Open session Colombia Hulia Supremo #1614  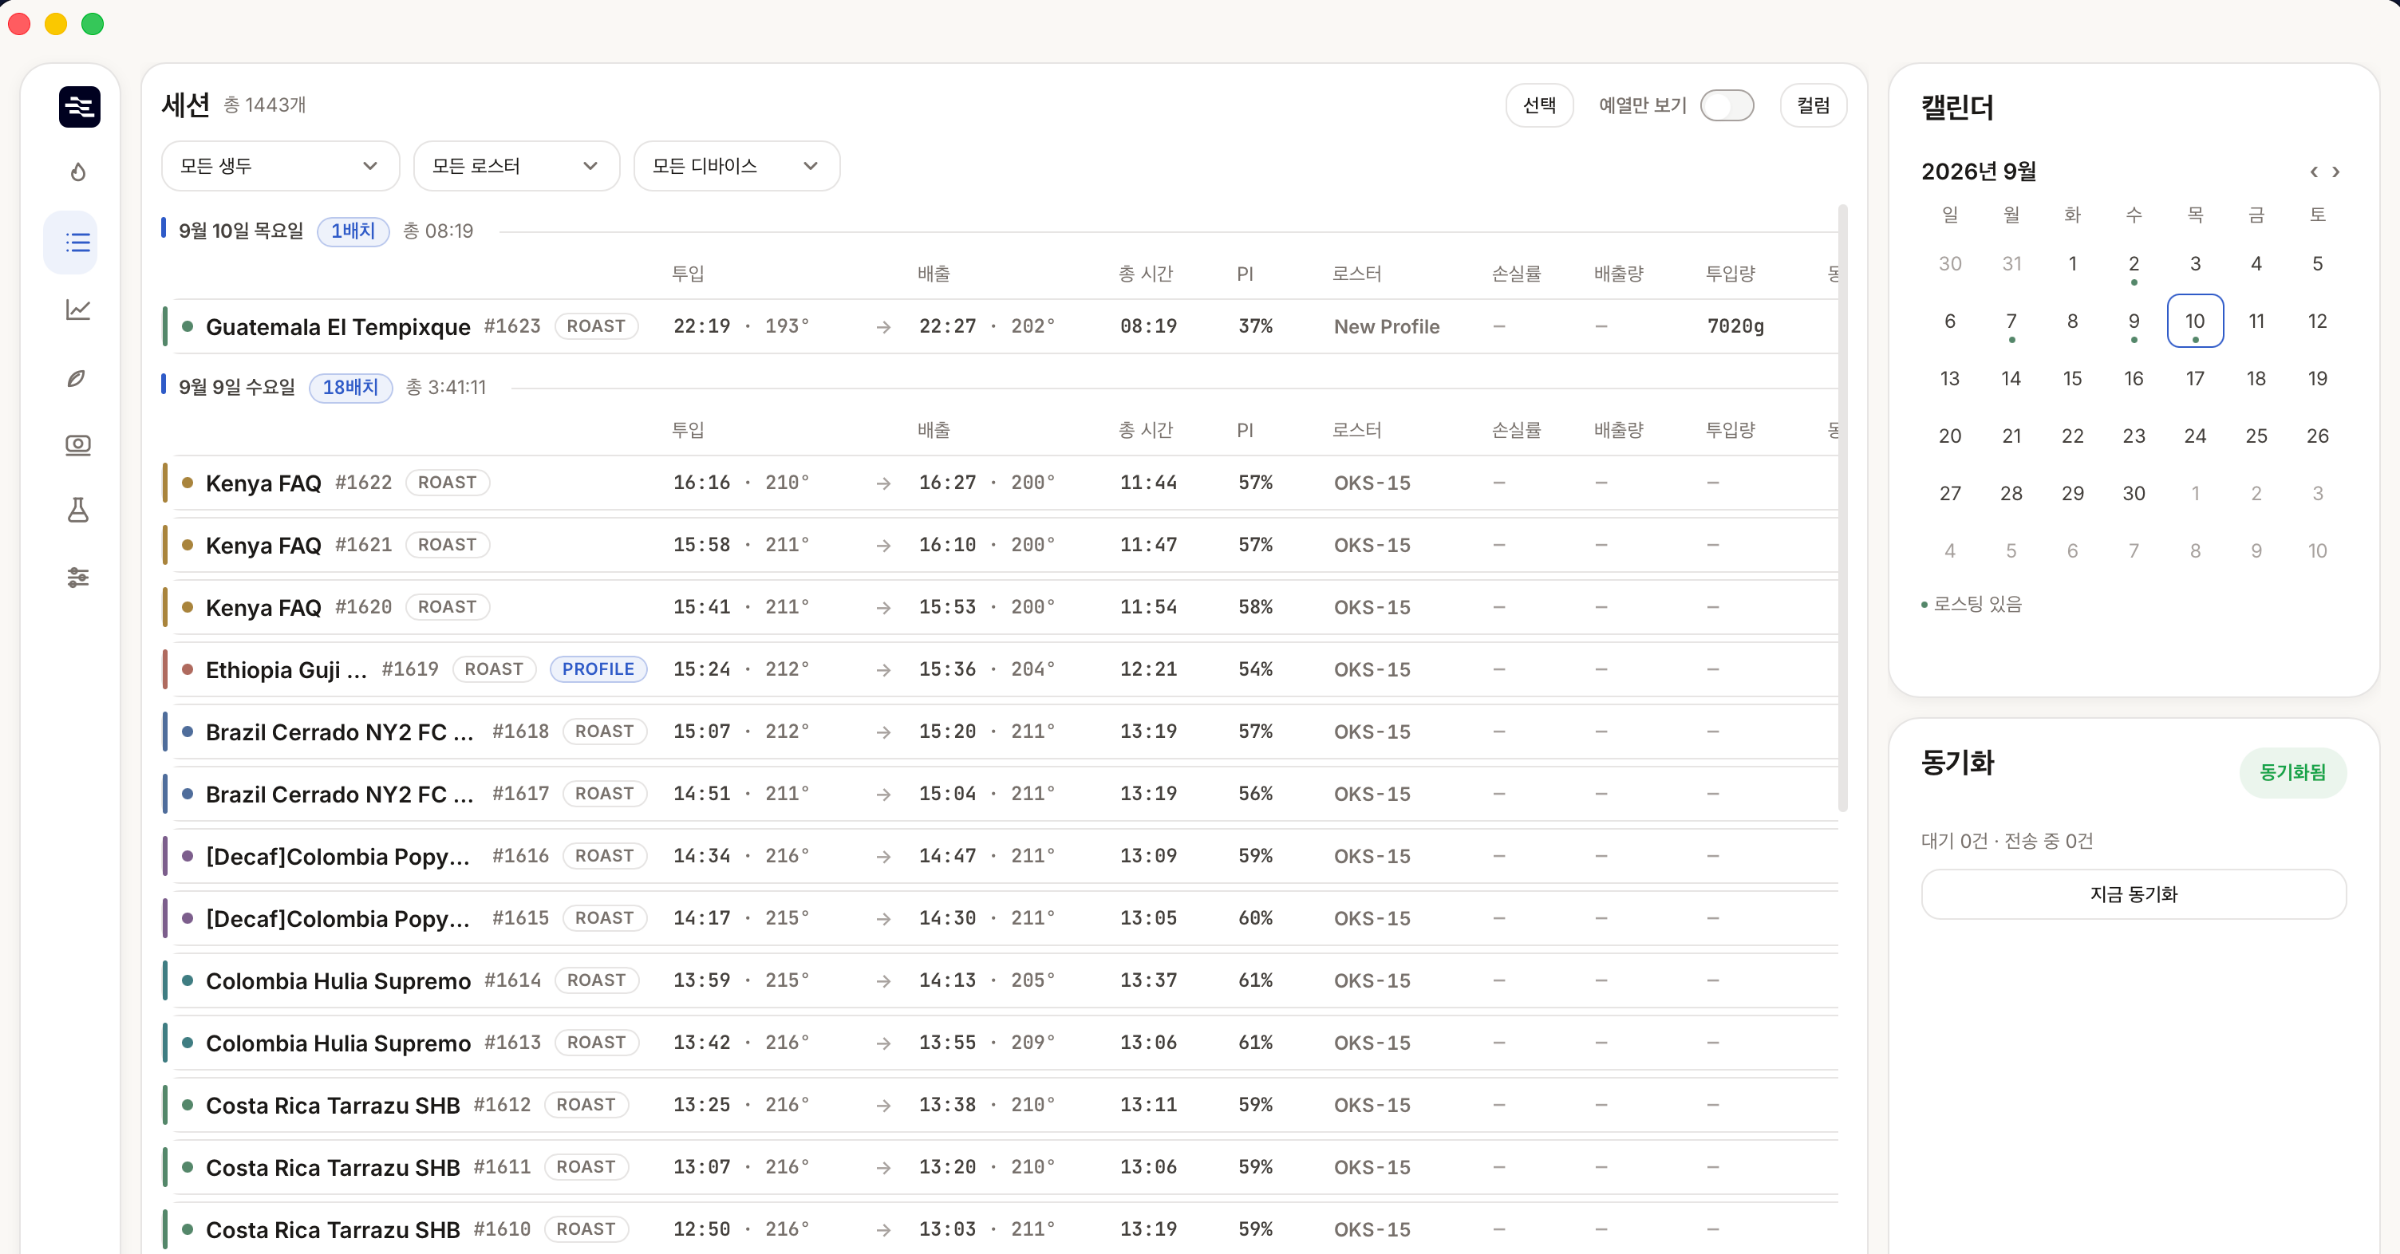coord(1000,980)
